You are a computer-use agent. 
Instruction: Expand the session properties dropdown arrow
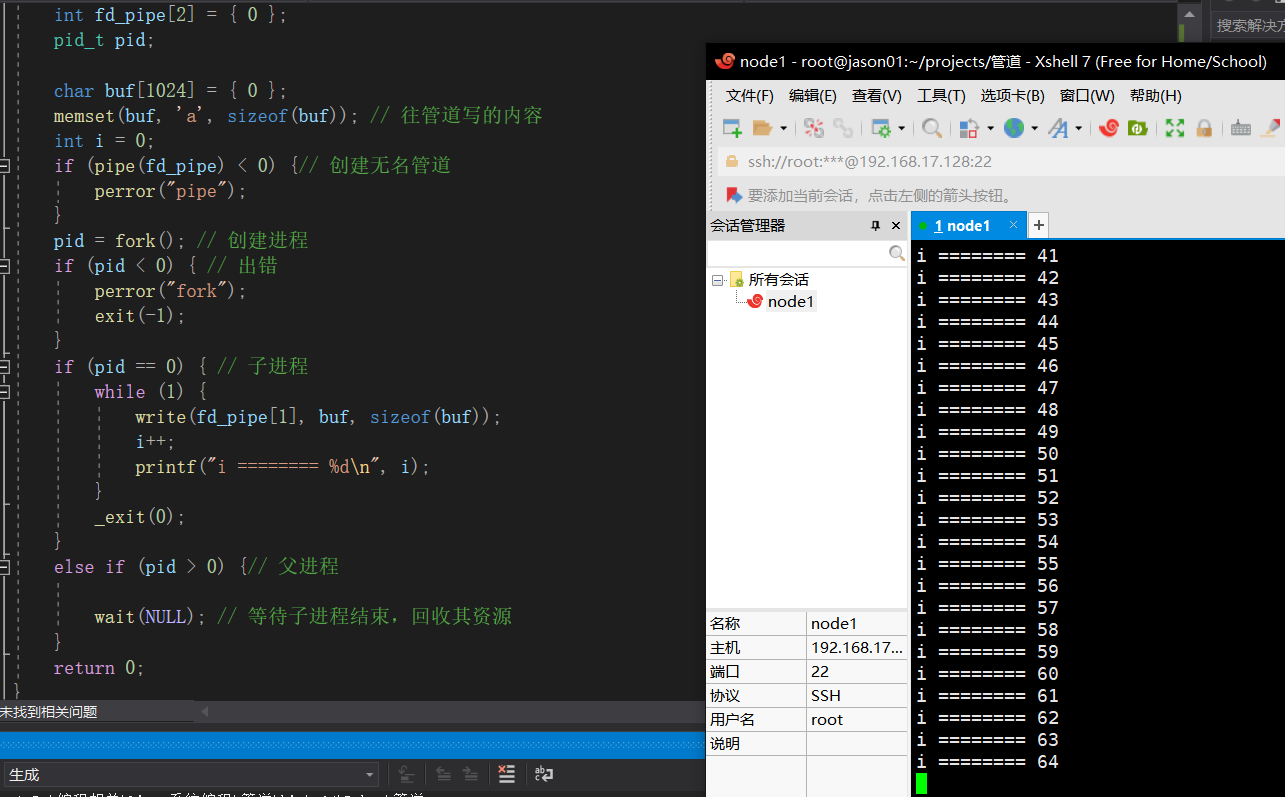click(x=901, y=128)
